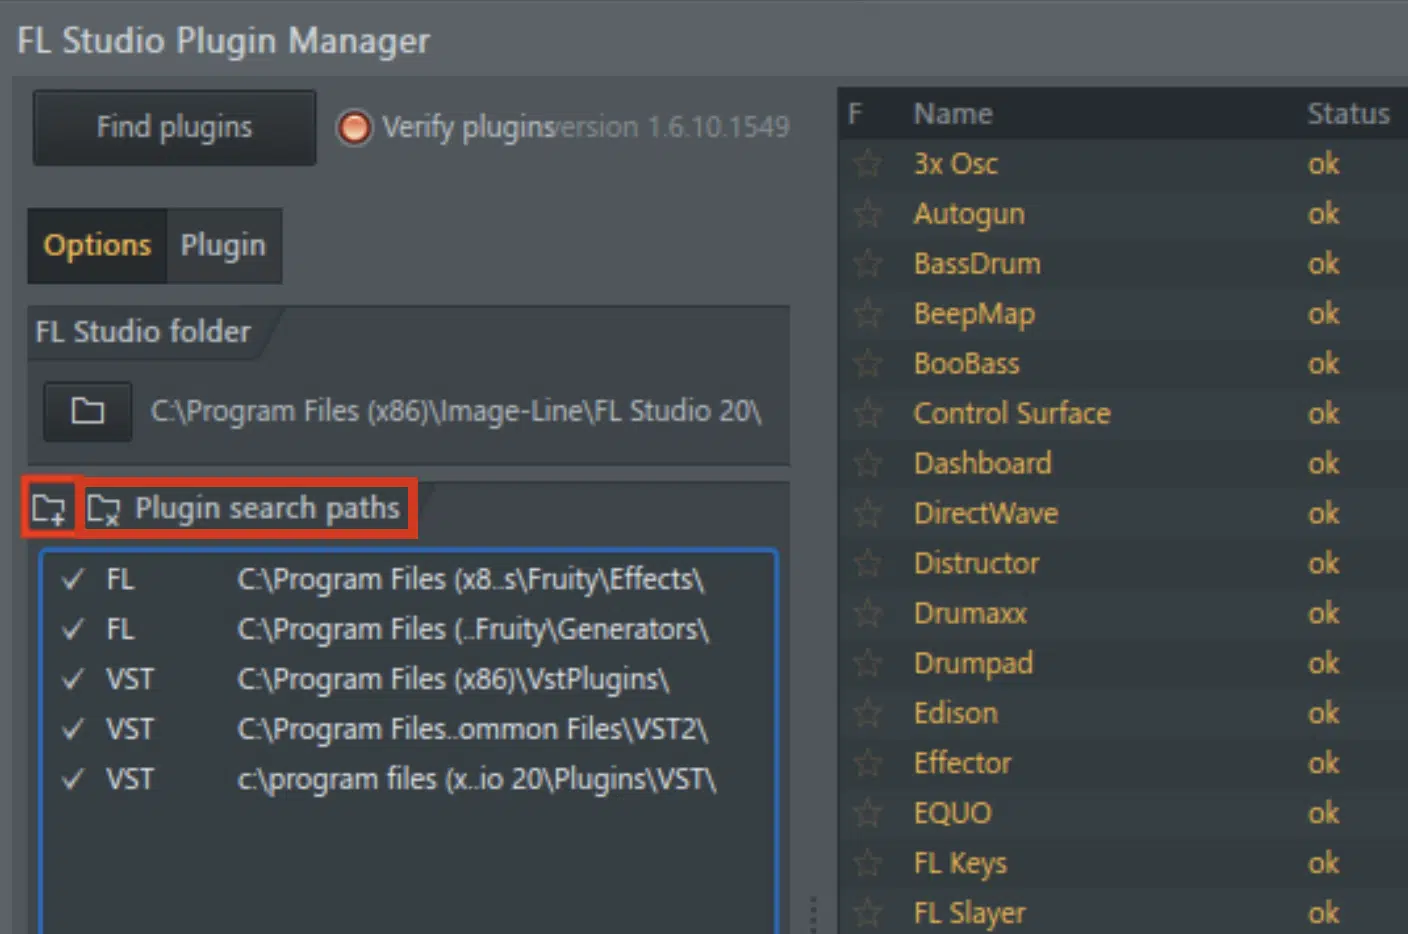Disable the Common Files\VST2 search path
This screenshot has width=1408, height=934.
coord(73,729)
